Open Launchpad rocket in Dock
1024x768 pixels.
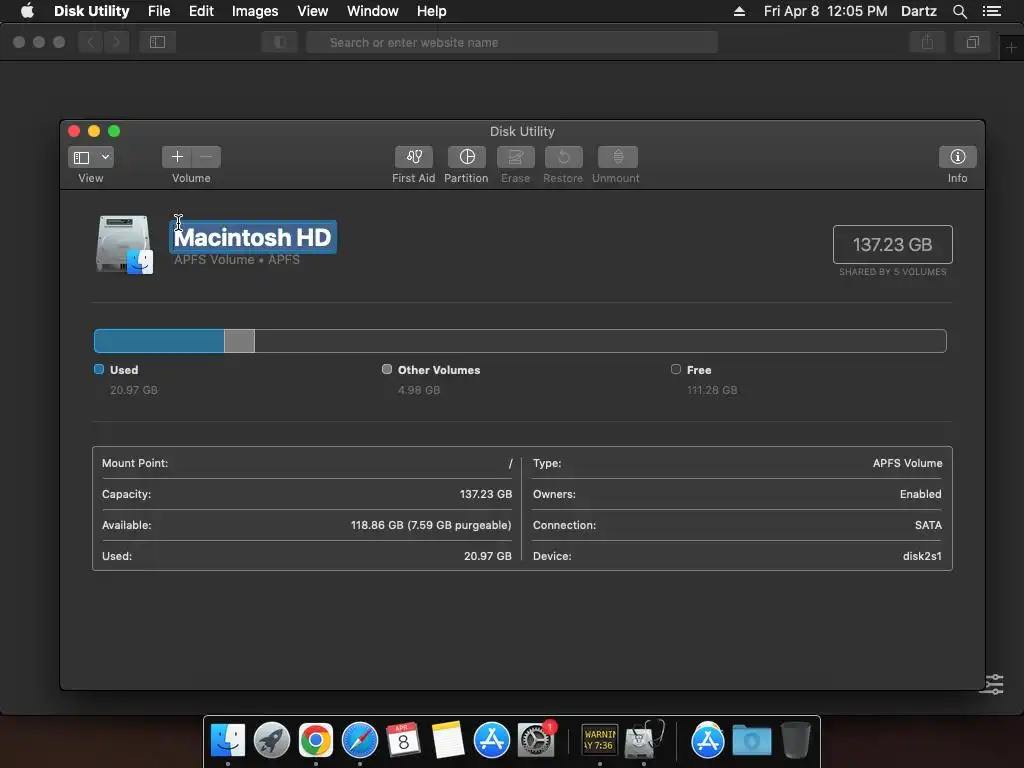click(x=272, y=741)
